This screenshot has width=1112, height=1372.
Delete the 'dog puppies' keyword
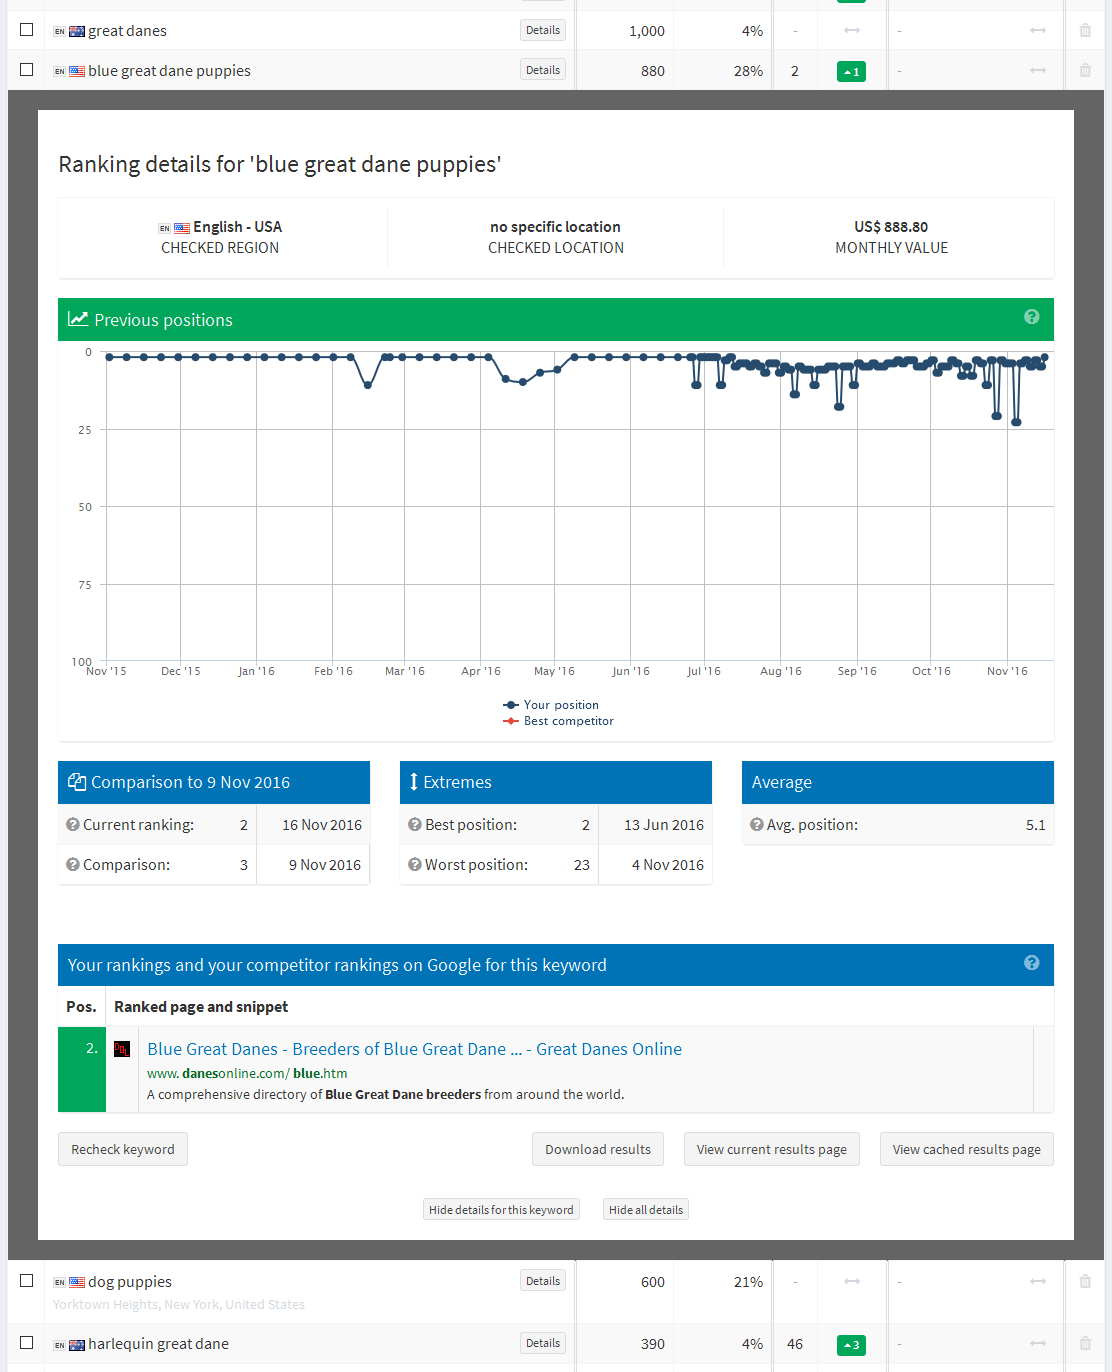tap(1084, 1281)
